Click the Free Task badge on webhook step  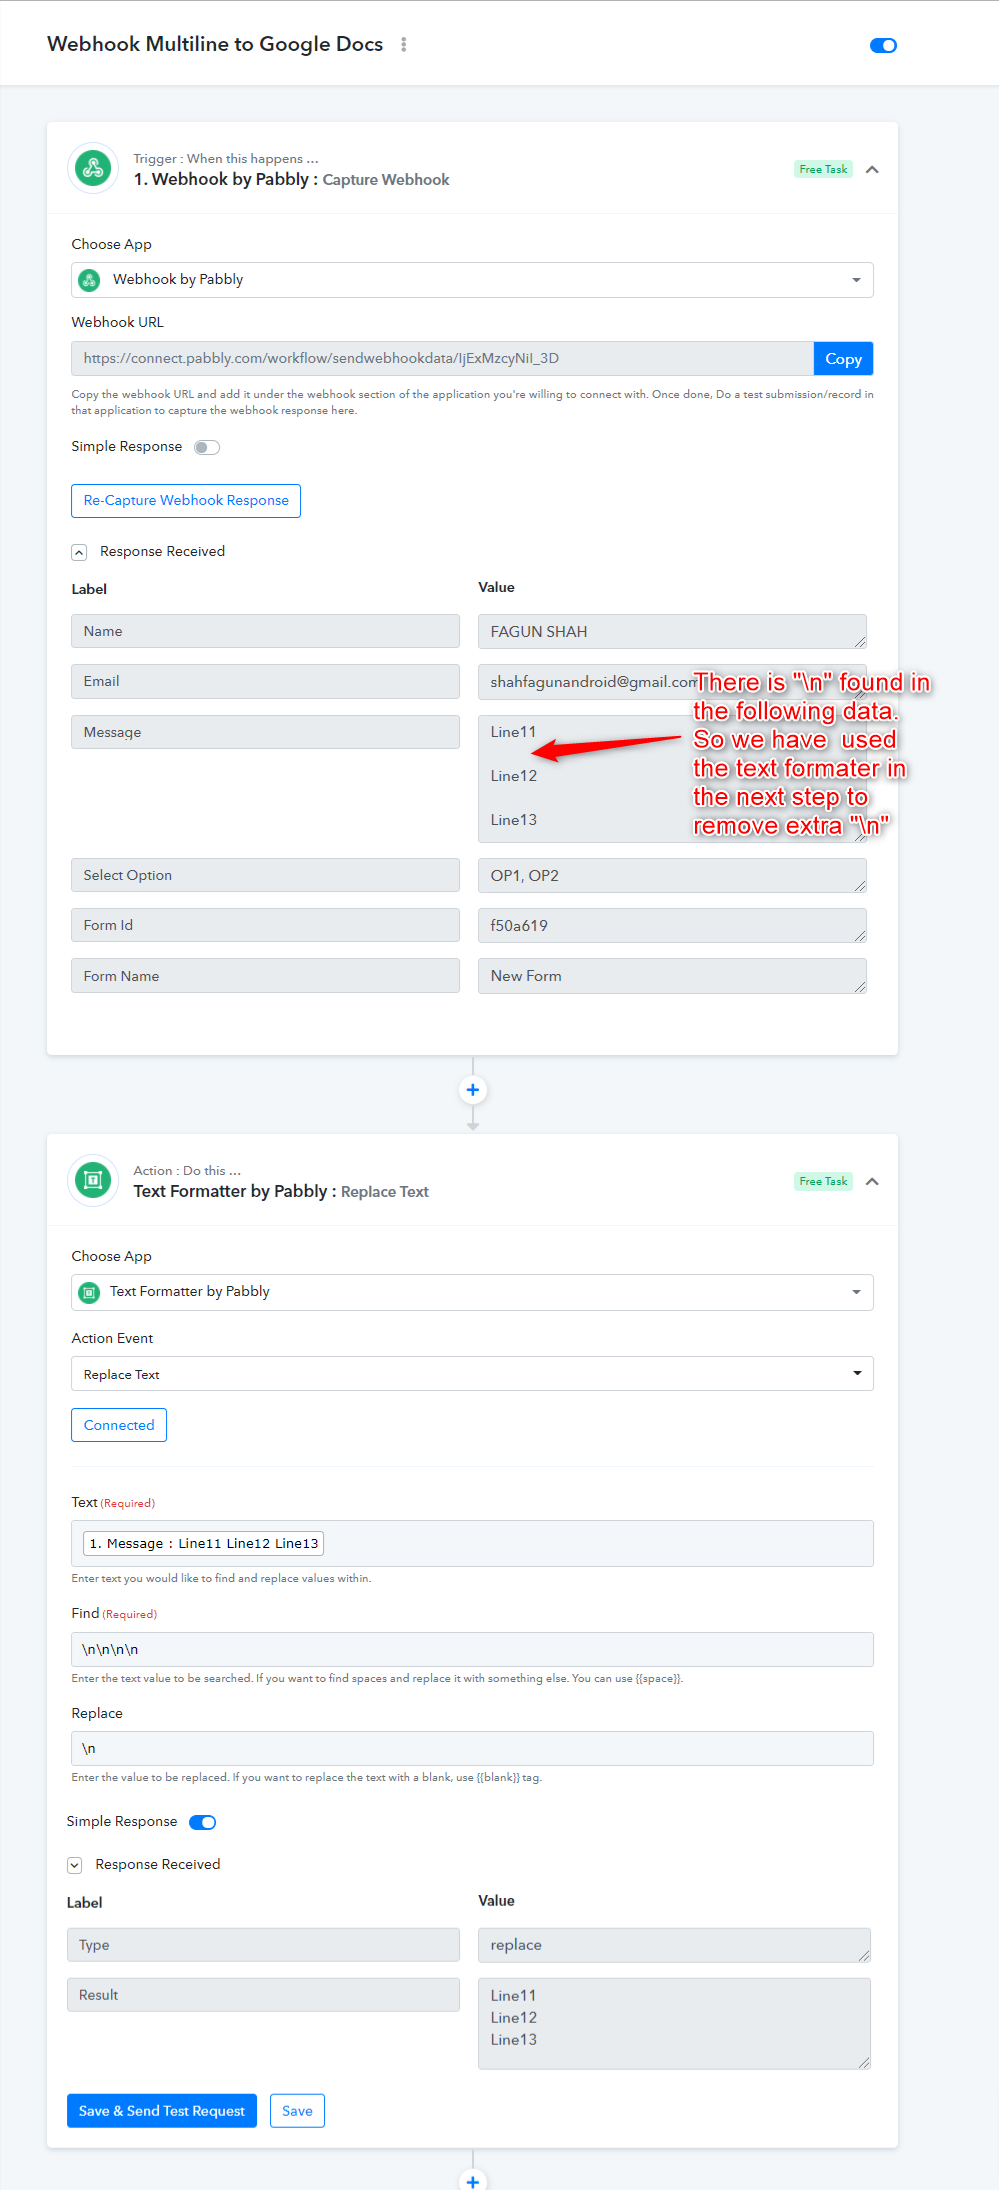(823, 170)
